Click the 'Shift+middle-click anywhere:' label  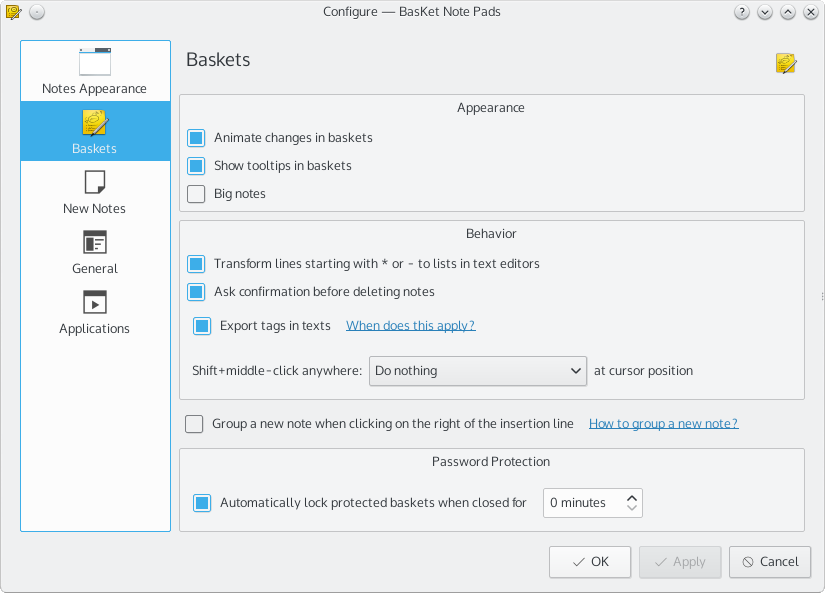(x=277, y=371)
